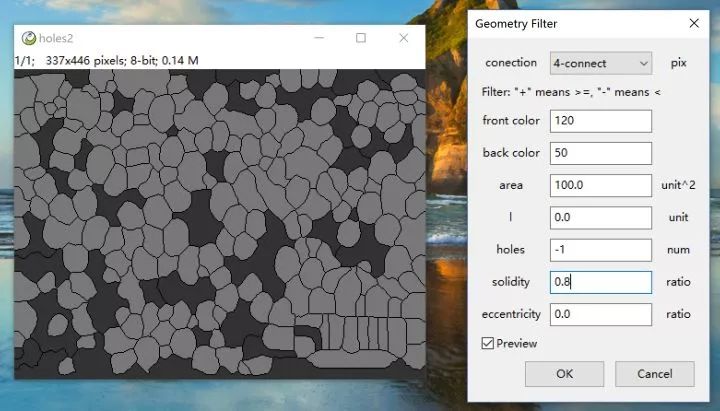Click the 'Filter: "+" means >=' hint text
720x411 pixels.
(x=571, y=92)
